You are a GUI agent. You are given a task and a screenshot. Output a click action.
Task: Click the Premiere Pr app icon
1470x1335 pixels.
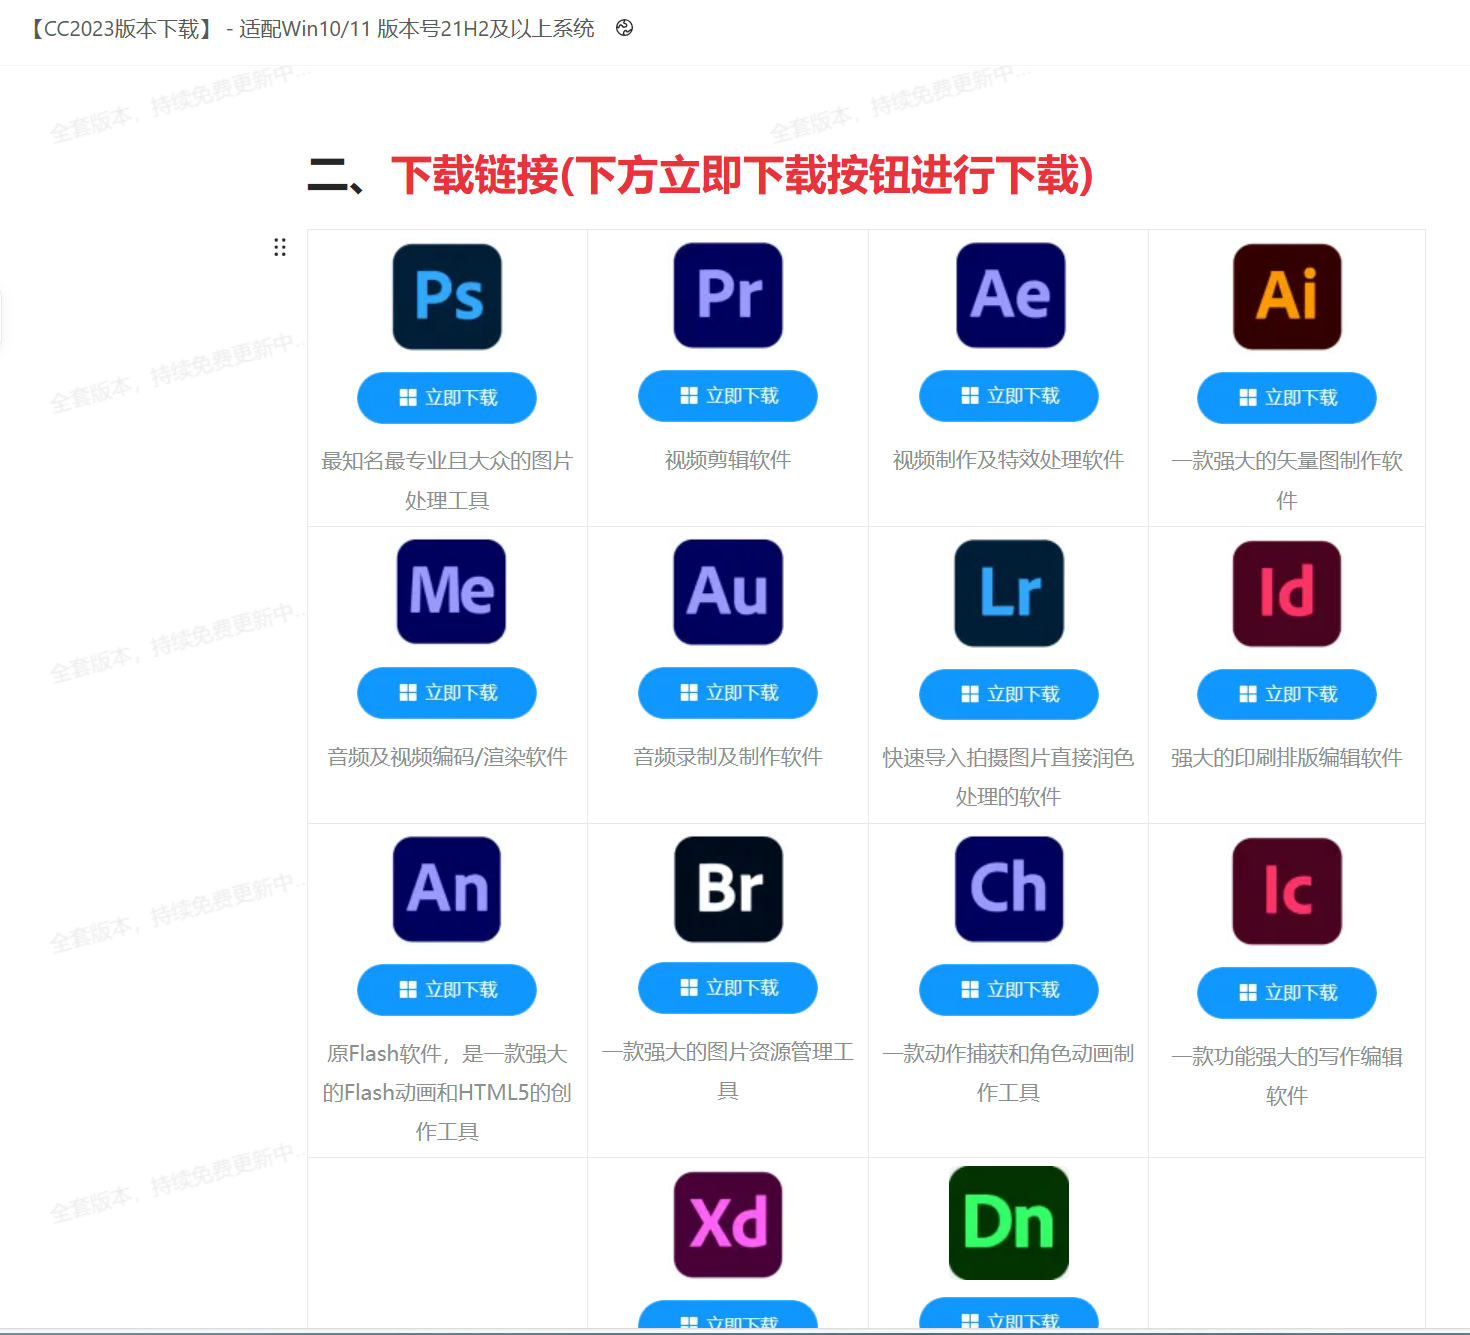click(x=728, y=295)
